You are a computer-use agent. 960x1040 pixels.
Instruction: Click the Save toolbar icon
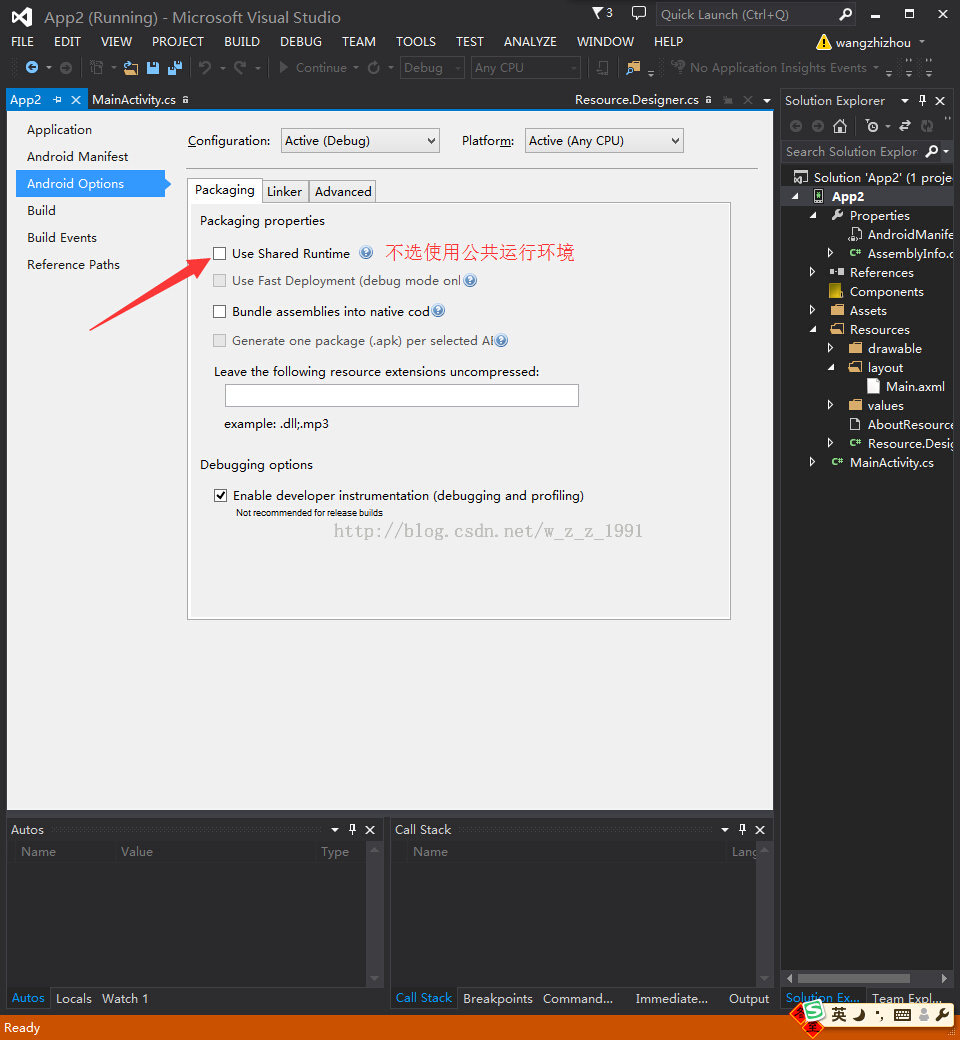click(153, 68)
